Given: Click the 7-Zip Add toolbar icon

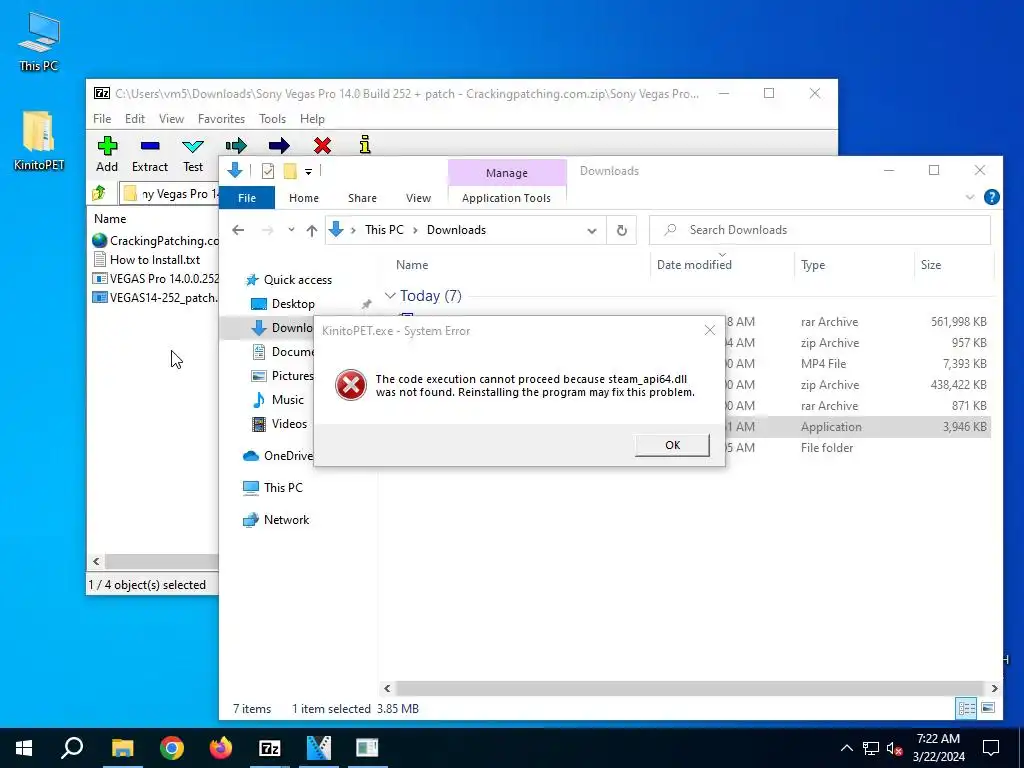Looking at the screenshot, I should 107,145.
